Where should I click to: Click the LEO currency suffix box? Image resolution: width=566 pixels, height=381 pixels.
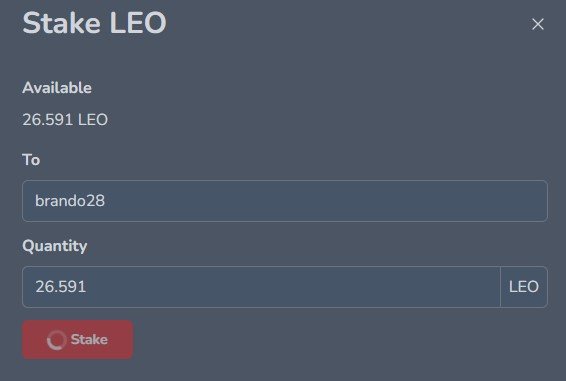524,287
